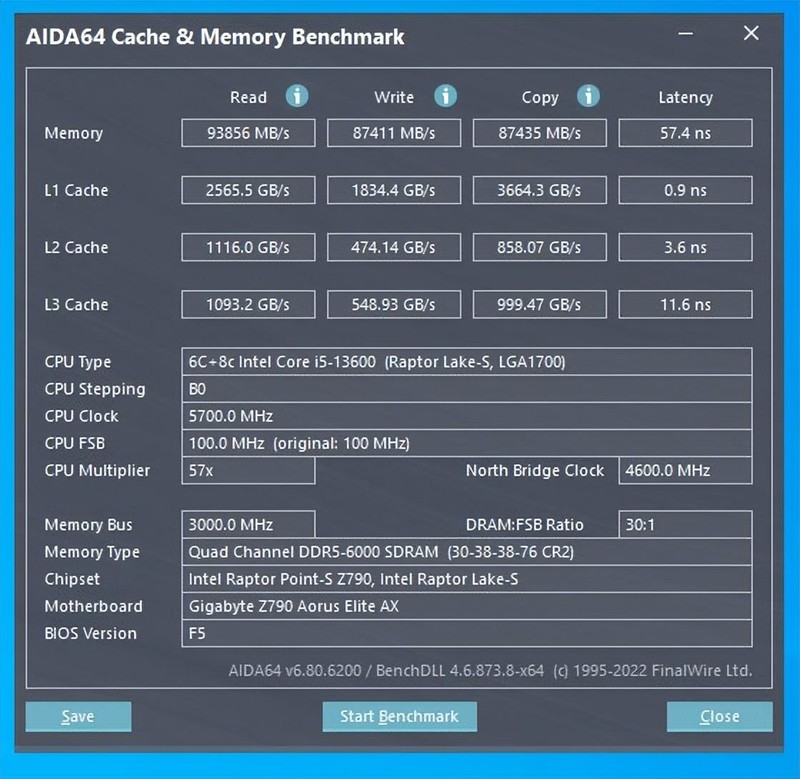Click the L1 Cache latency field showing 0.9 ns
Image resolution: width=800 pixels, height=779 pixels.
pos(685,190)
